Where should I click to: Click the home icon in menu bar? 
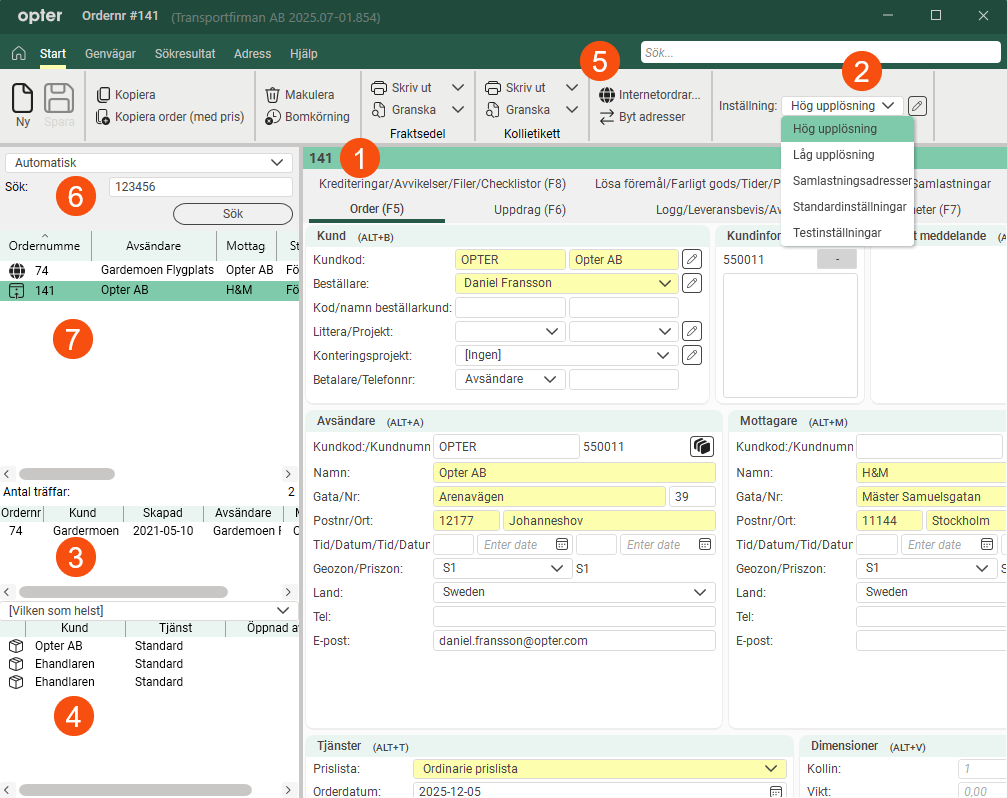click(x=18, y=54)
